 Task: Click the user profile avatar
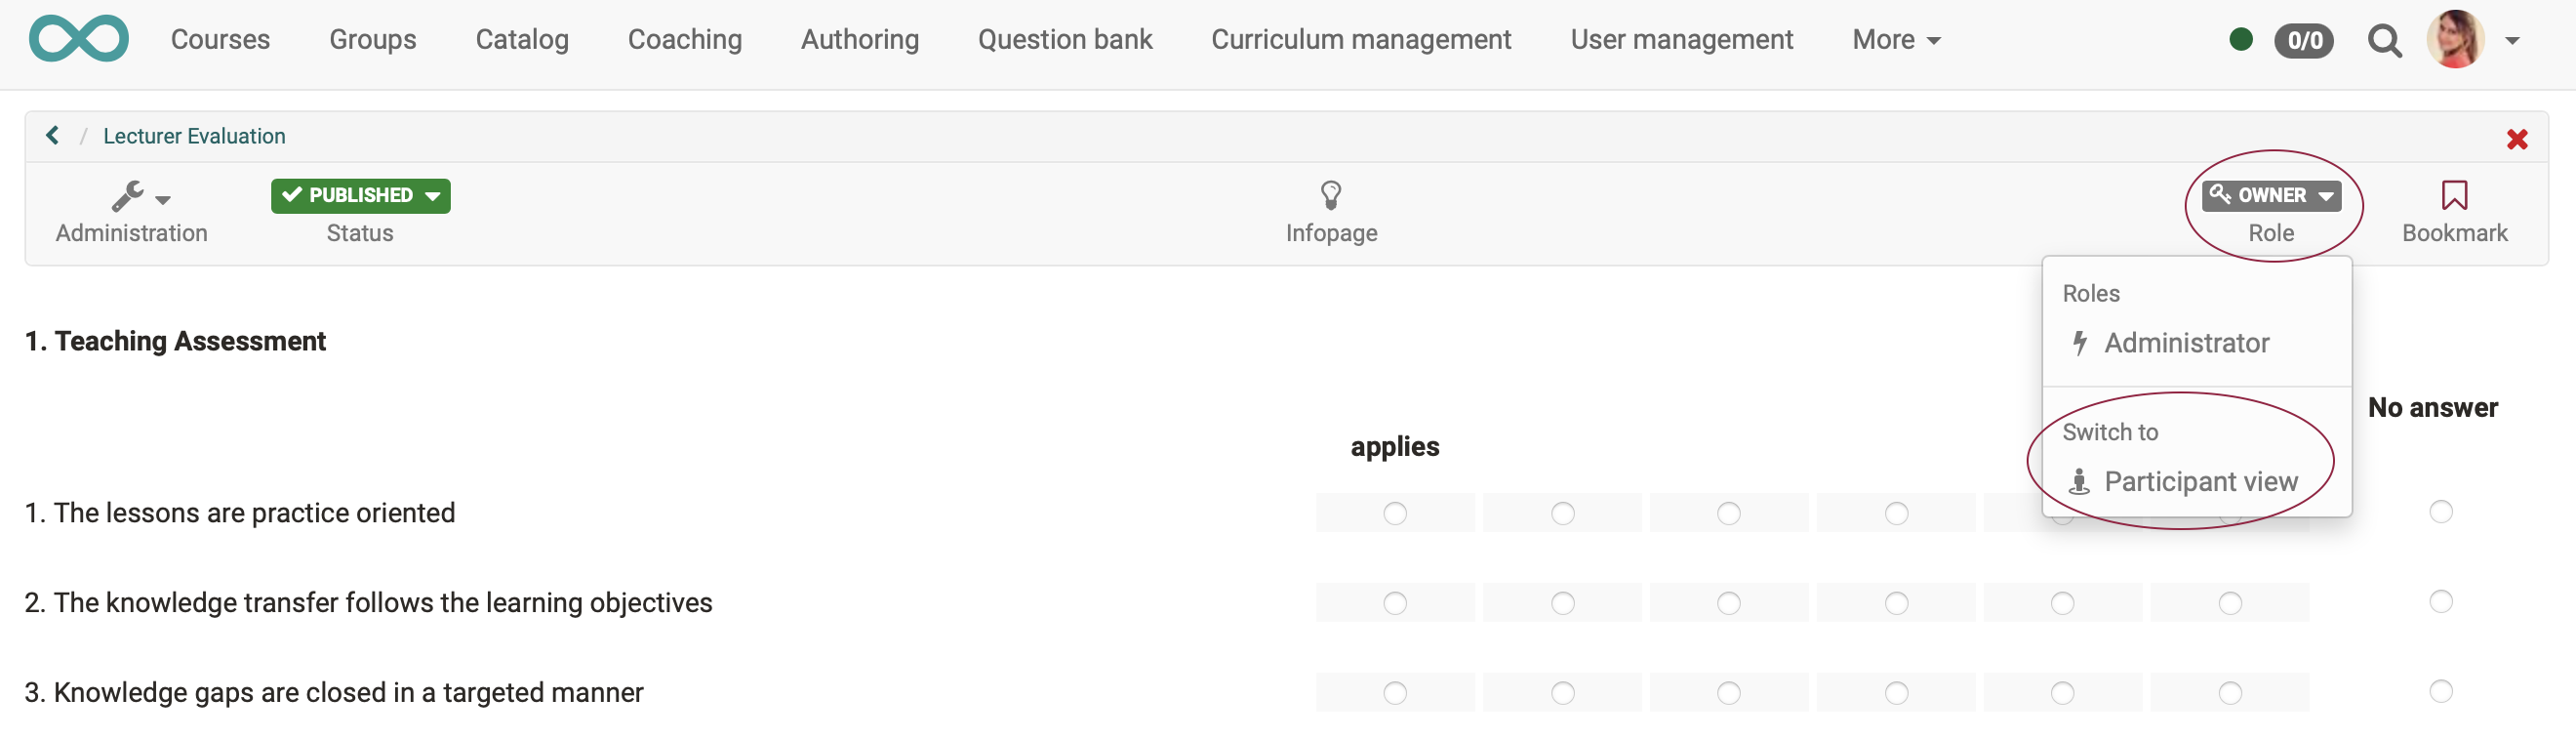click(2455, 40)
